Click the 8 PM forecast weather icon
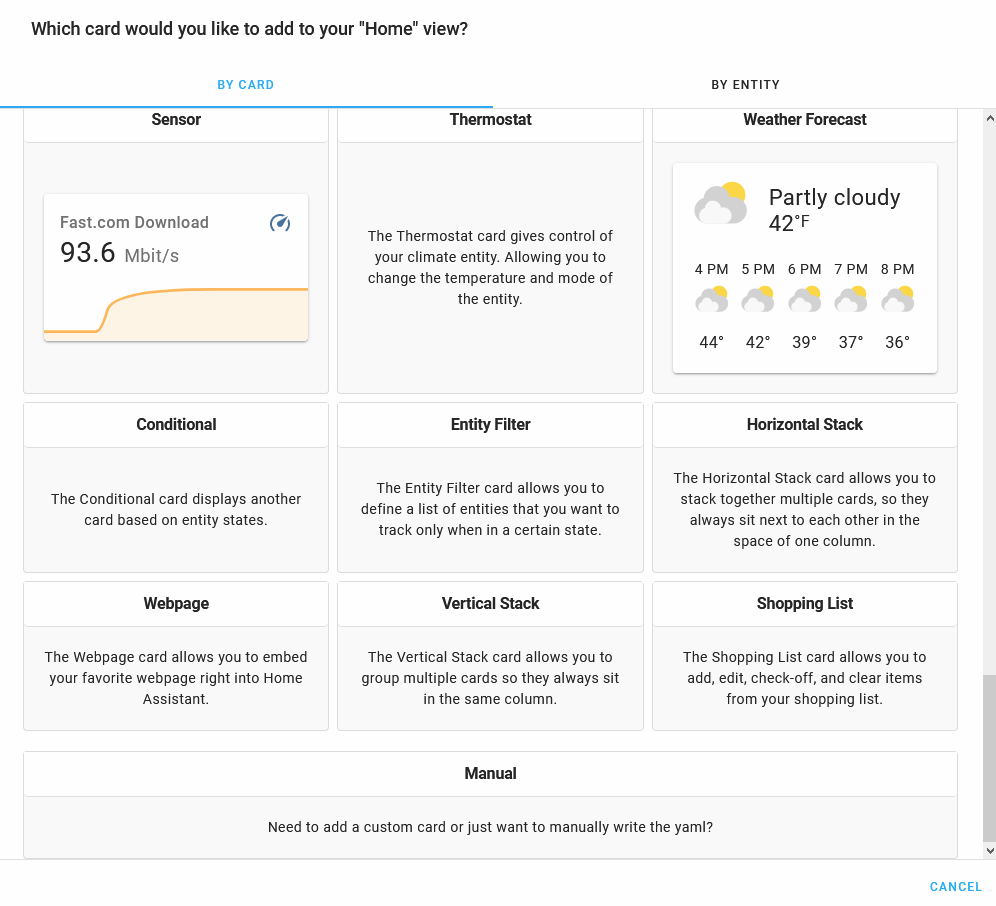Screen dimensions: 996x906 tap(897, 298)
